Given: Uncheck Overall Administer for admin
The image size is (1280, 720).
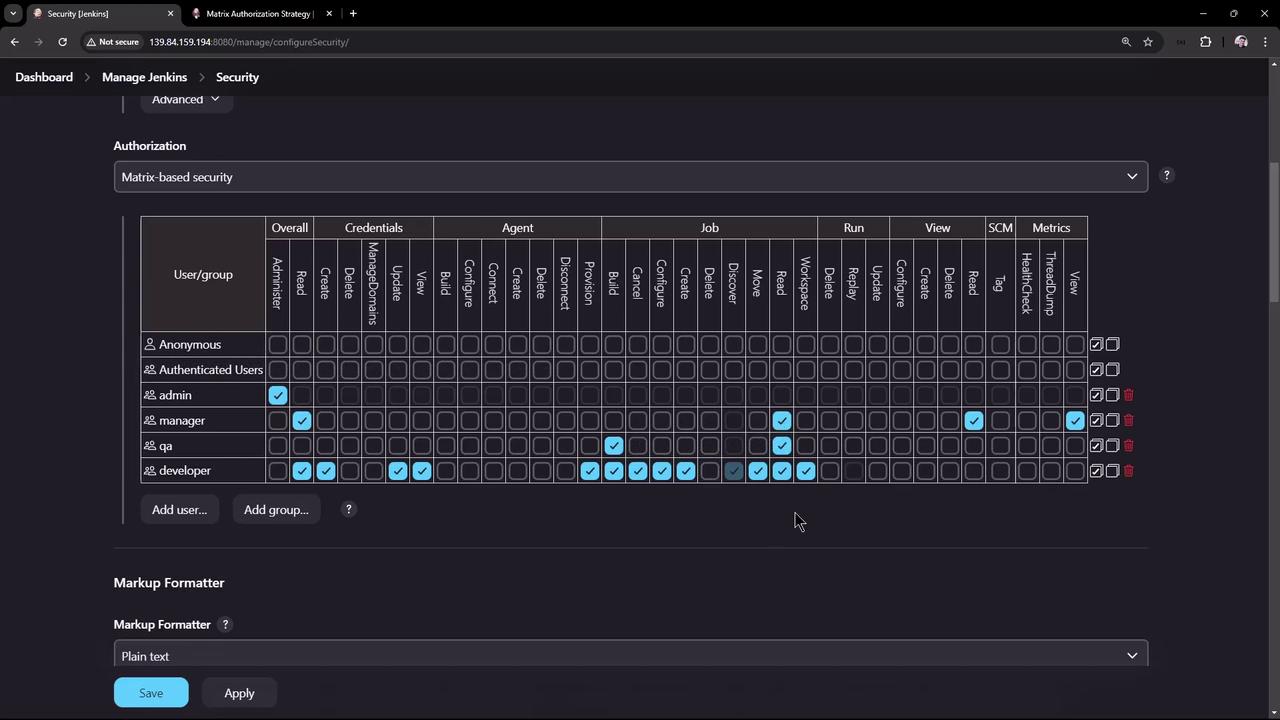Looking at the screenshot, I should click(x=278, y=395).
